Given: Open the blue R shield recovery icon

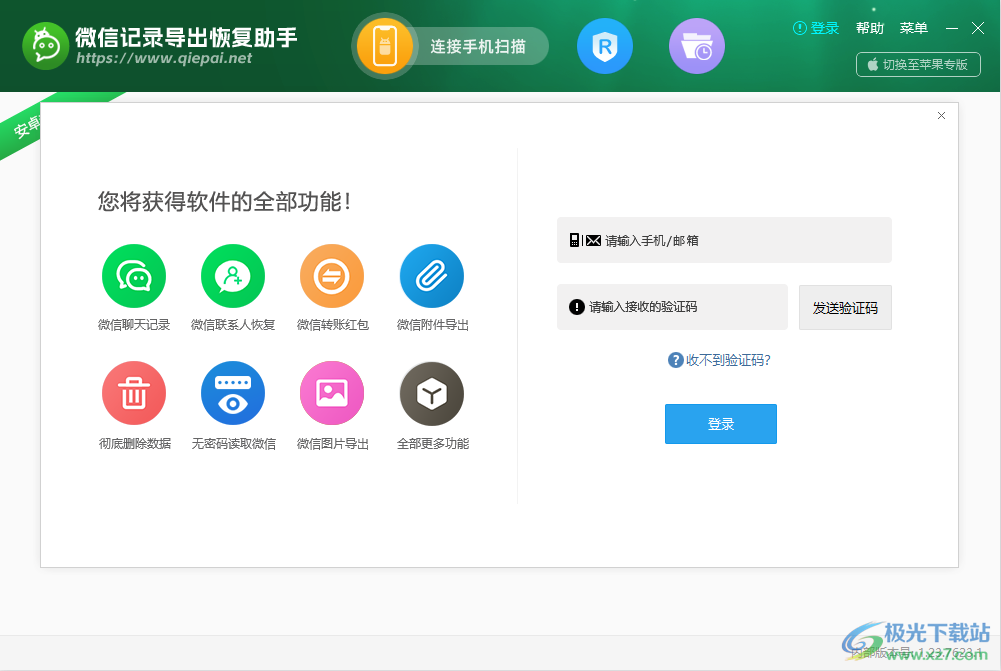Looking at the screenshot, I should point(605,46).
